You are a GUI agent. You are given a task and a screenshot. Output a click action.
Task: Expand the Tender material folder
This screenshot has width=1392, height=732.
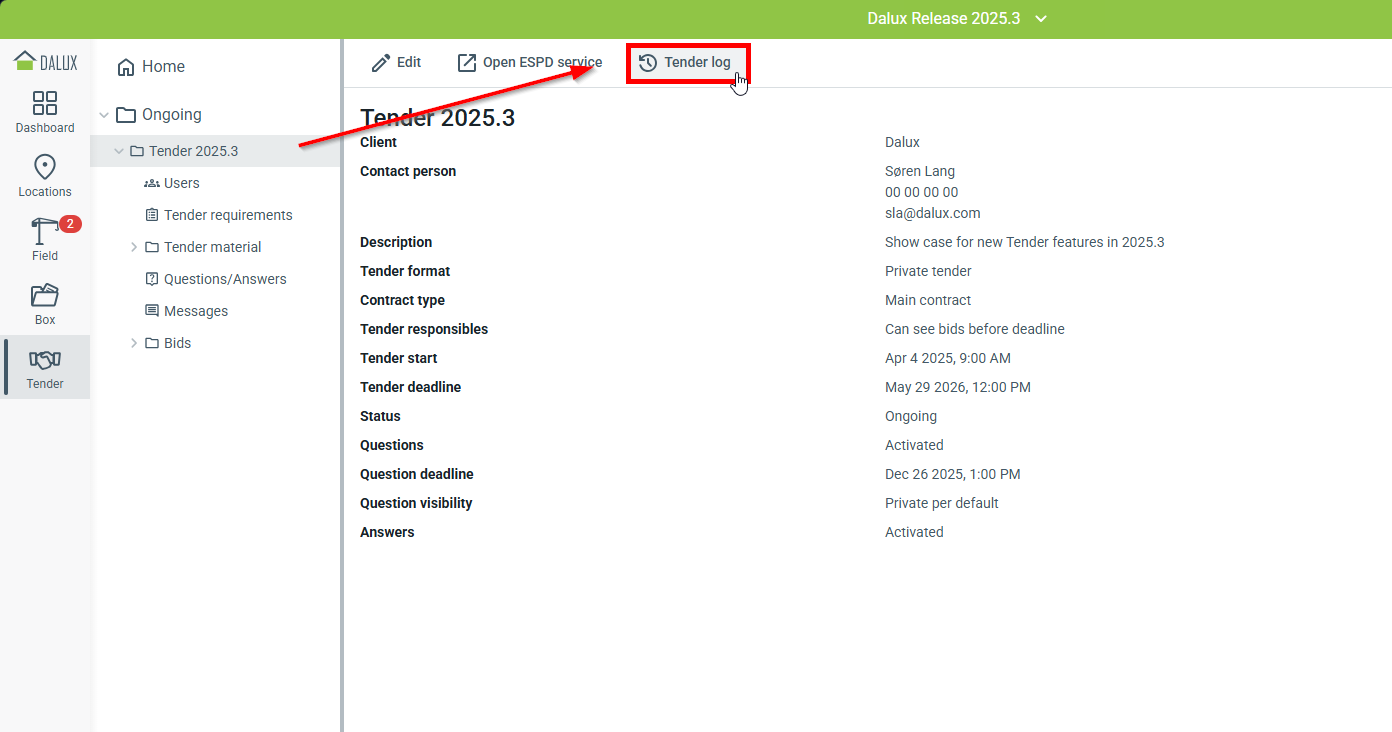click(x=134, y=247)
